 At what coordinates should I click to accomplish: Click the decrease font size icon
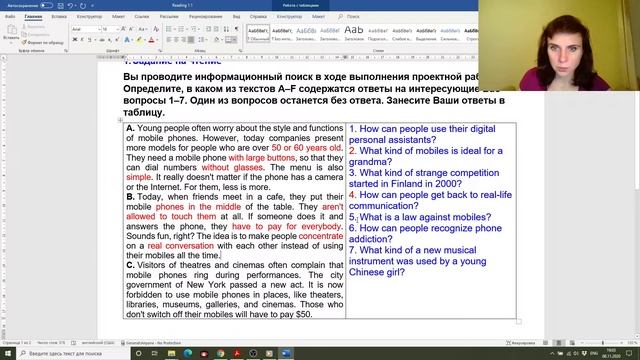[x=131, y=29]
